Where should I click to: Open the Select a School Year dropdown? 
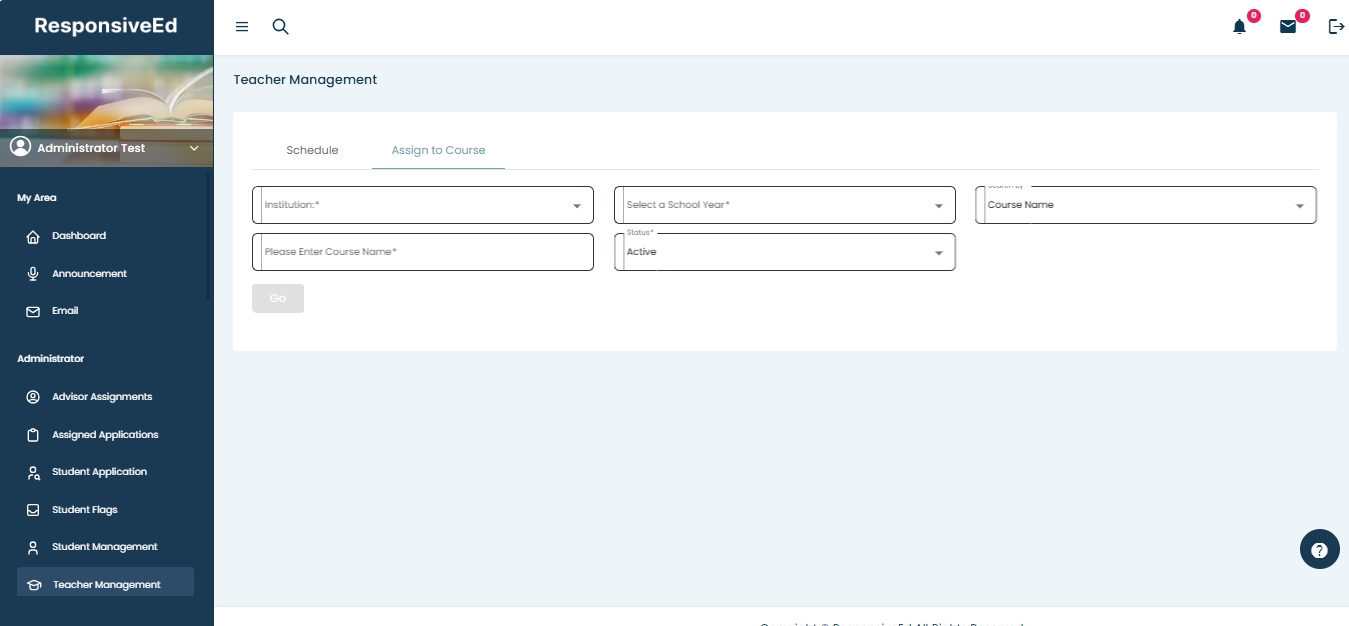[x=785, y=205]
